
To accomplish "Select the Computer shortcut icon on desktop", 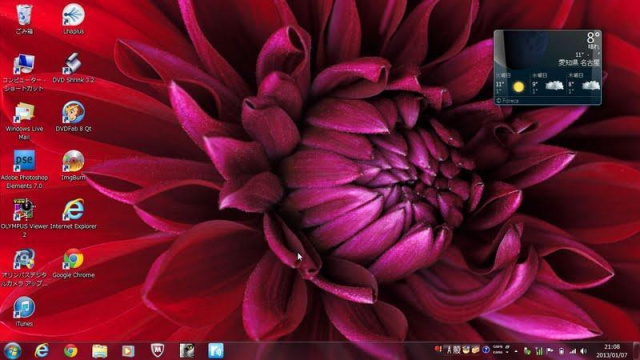I will (24, 72).
